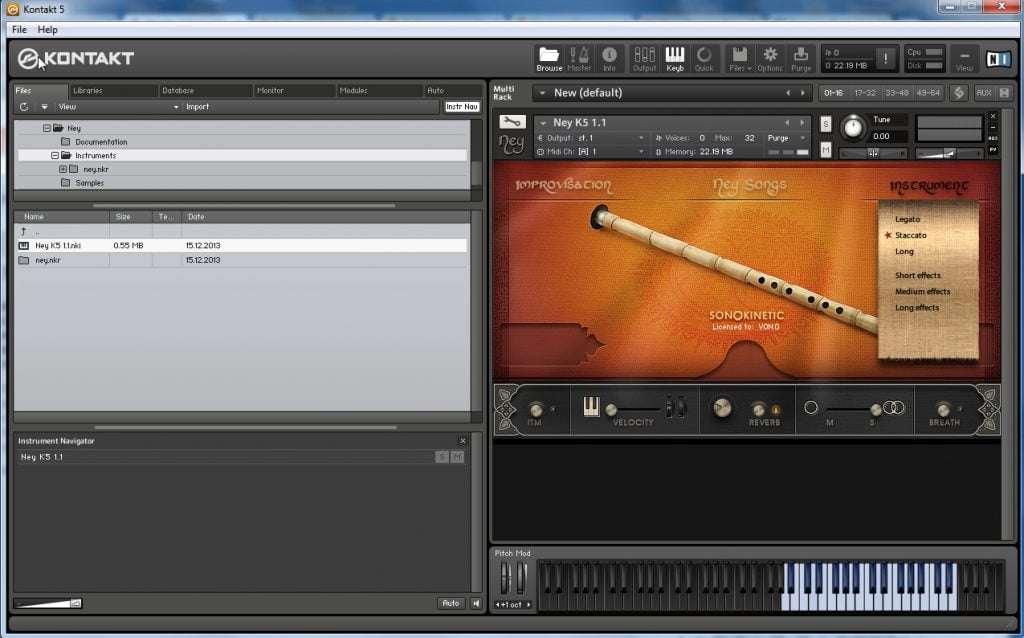Click the Import button
Viewport: 1024px width, 638px height.
198,107
